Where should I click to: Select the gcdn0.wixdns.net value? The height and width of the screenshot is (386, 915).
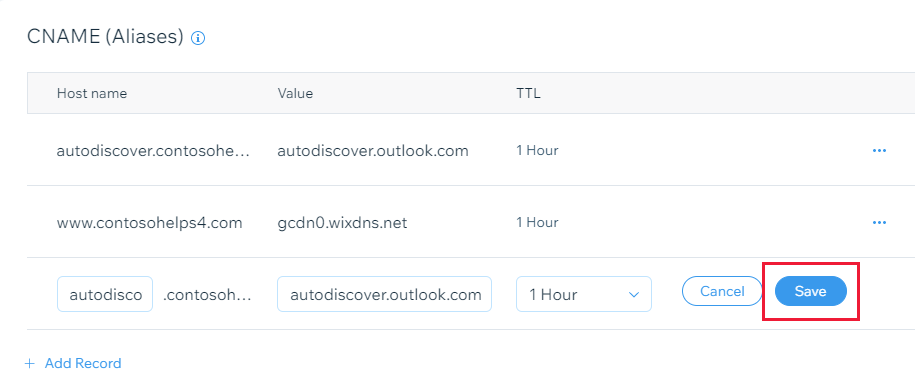[x=342, y=222]
